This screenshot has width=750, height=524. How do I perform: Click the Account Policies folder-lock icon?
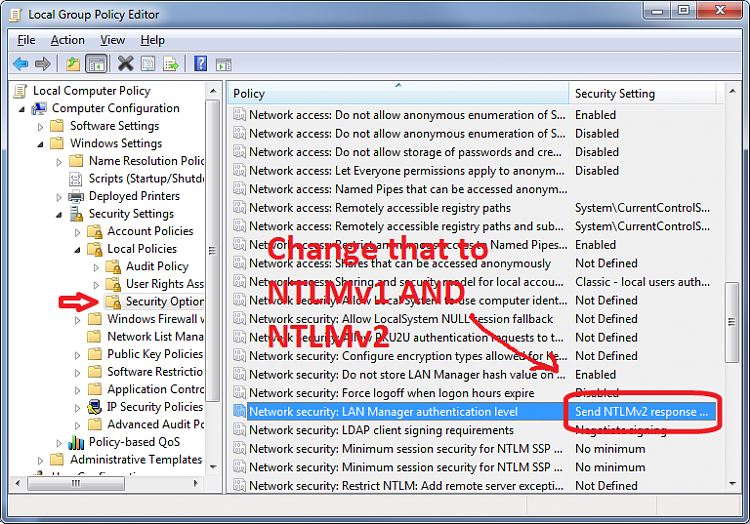coord(95,231)
